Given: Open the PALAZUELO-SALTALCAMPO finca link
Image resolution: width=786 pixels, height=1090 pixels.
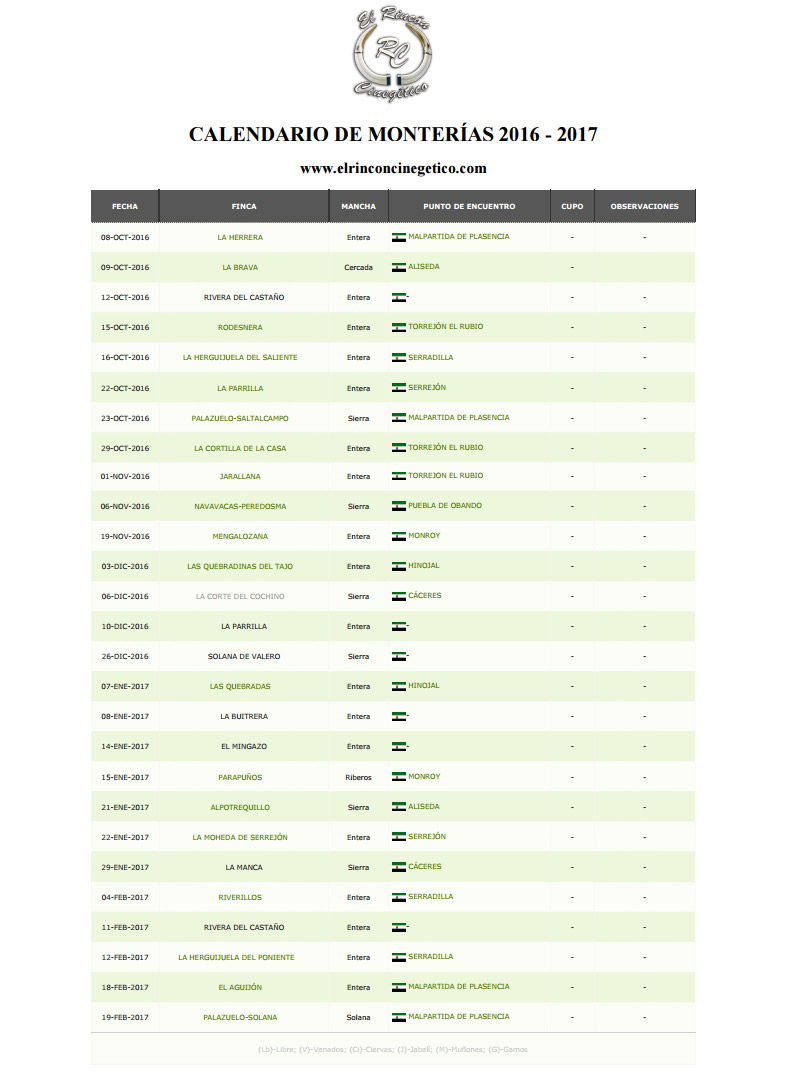Looking at the screenshot, I should tap(240, 418).
